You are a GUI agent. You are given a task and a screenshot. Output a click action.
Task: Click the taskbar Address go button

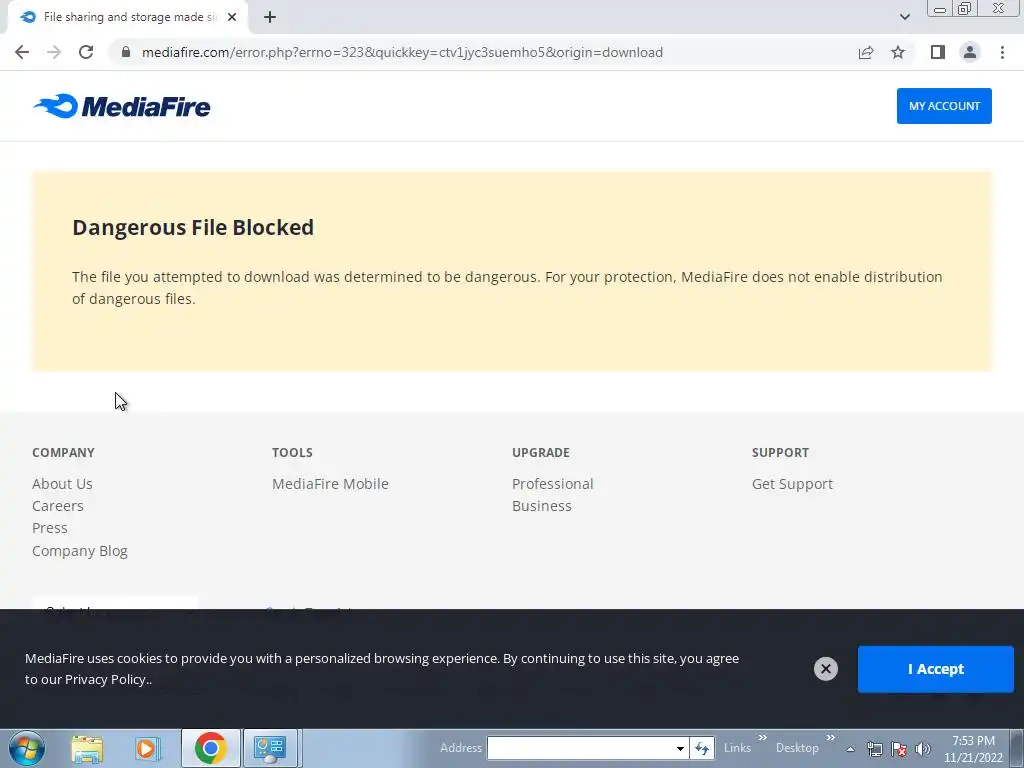point(702,748)
